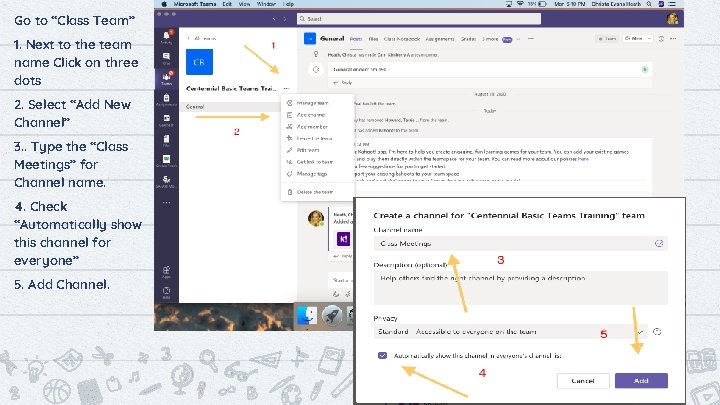Image resolution: width=720 pixels, height=405 pixels.
Task: Click the privacy info icon beside the dropdown
Action: tap(657, 332)
